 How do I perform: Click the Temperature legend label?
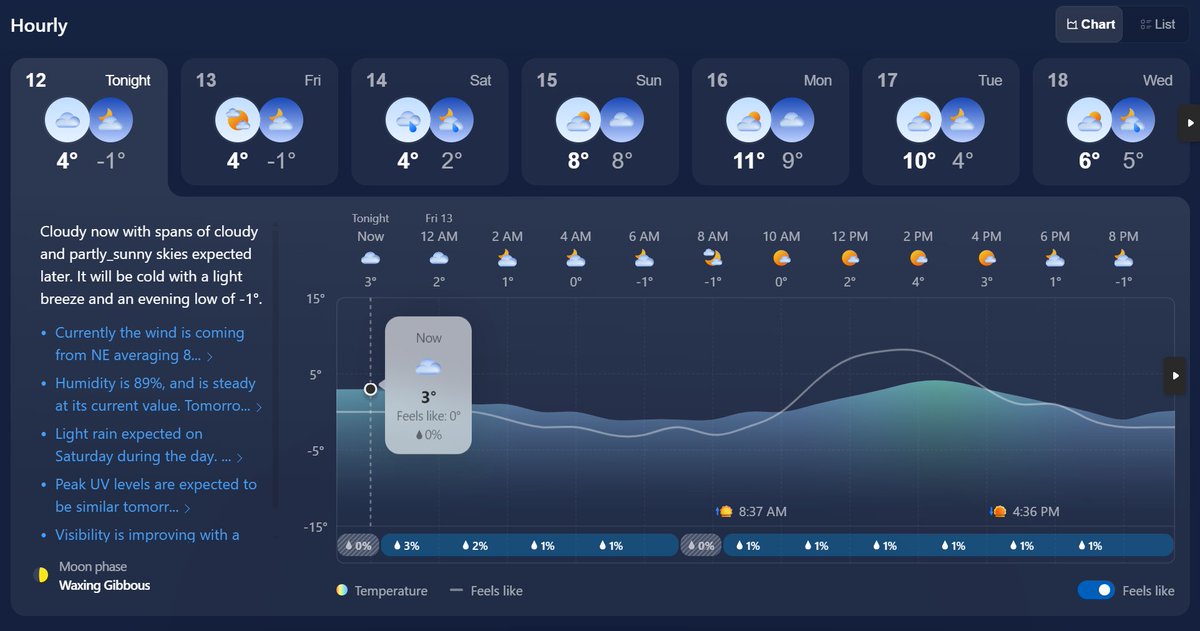(x=391, y=591)
